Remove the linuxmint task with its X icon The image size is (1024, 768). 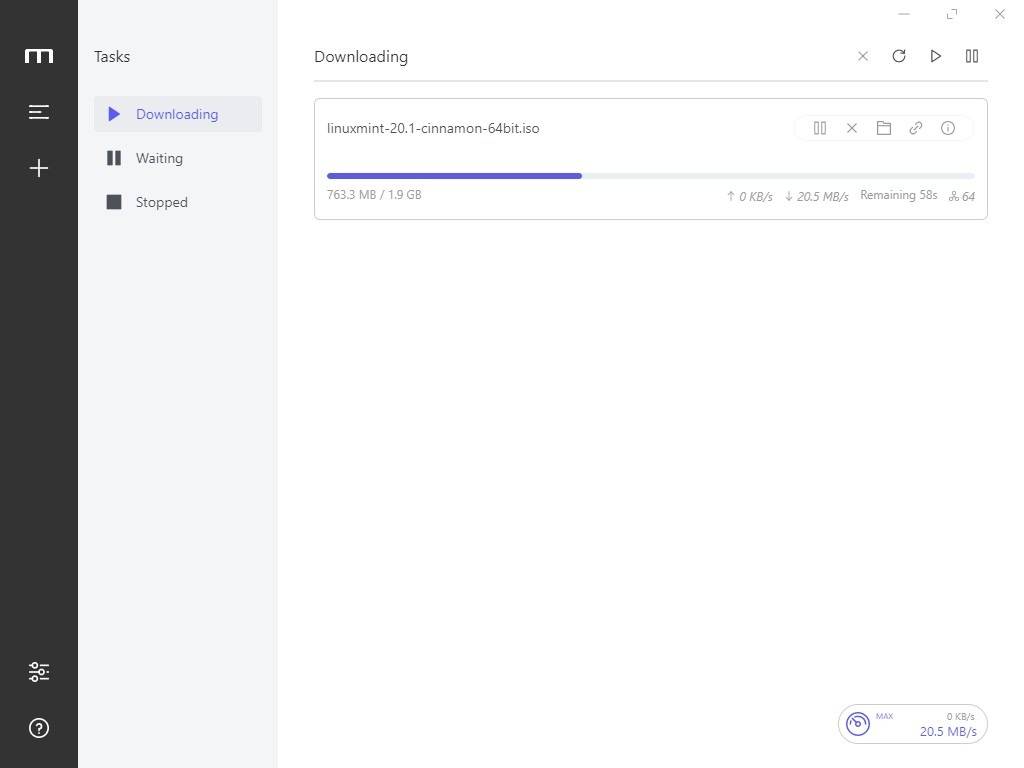tap(851, 128)
